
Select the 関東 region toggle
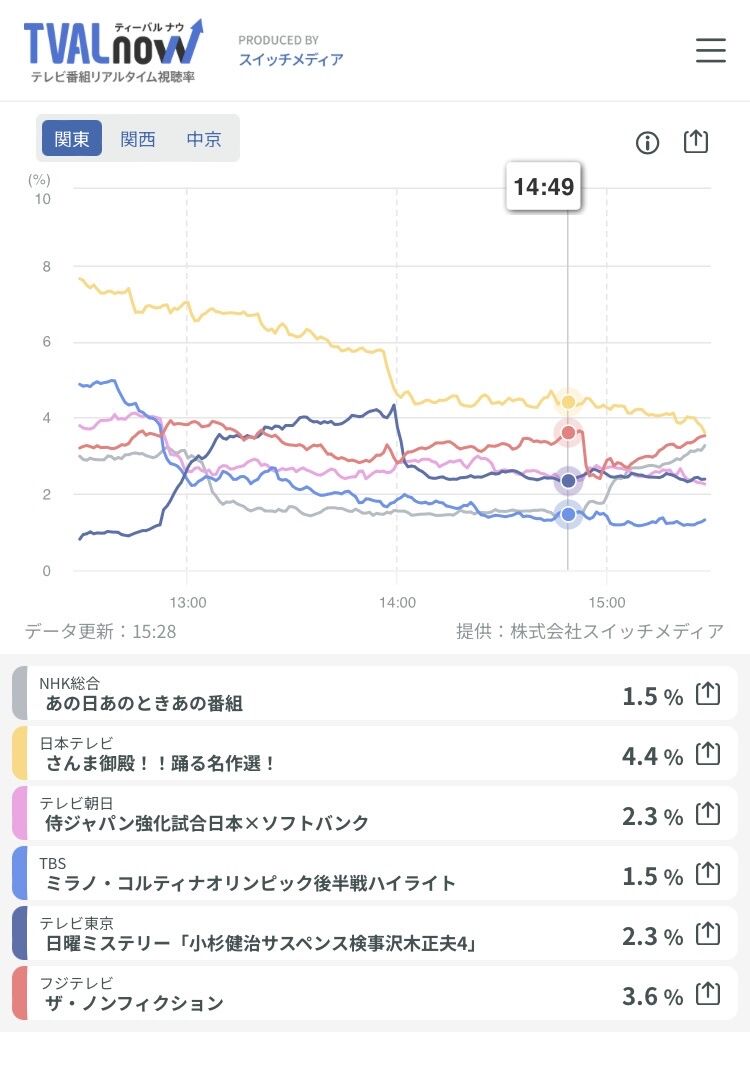(x=71, y=139)
